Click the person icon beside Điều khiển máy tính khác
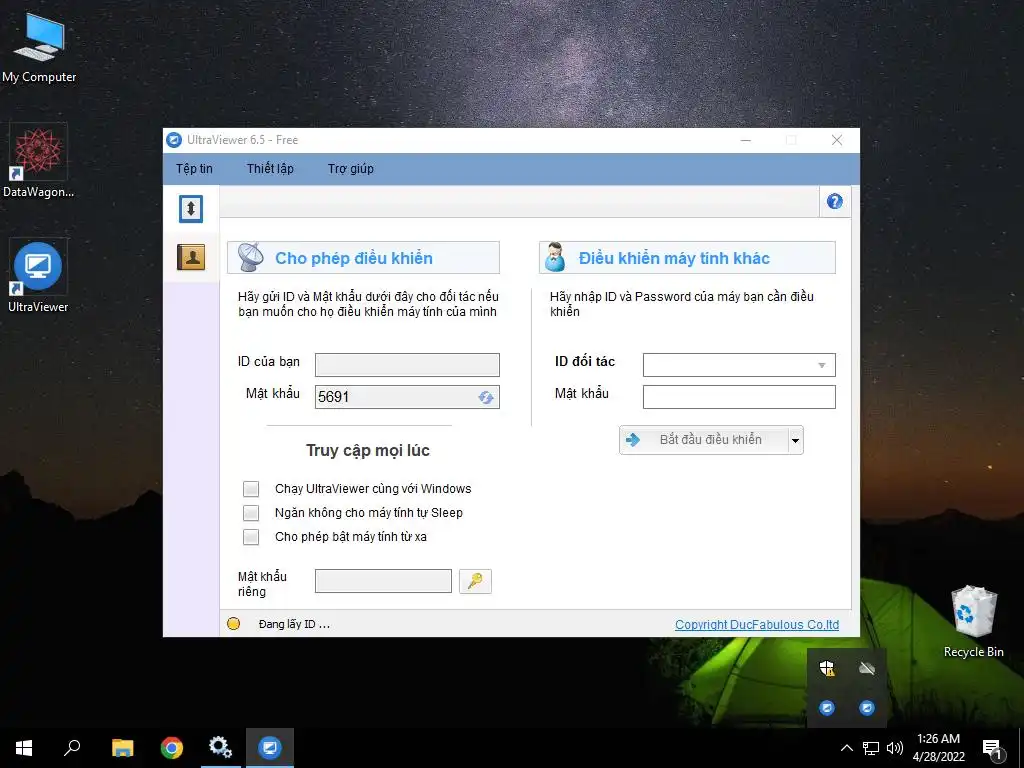Viewport: 1024px width, 768px height. (555, 257)
